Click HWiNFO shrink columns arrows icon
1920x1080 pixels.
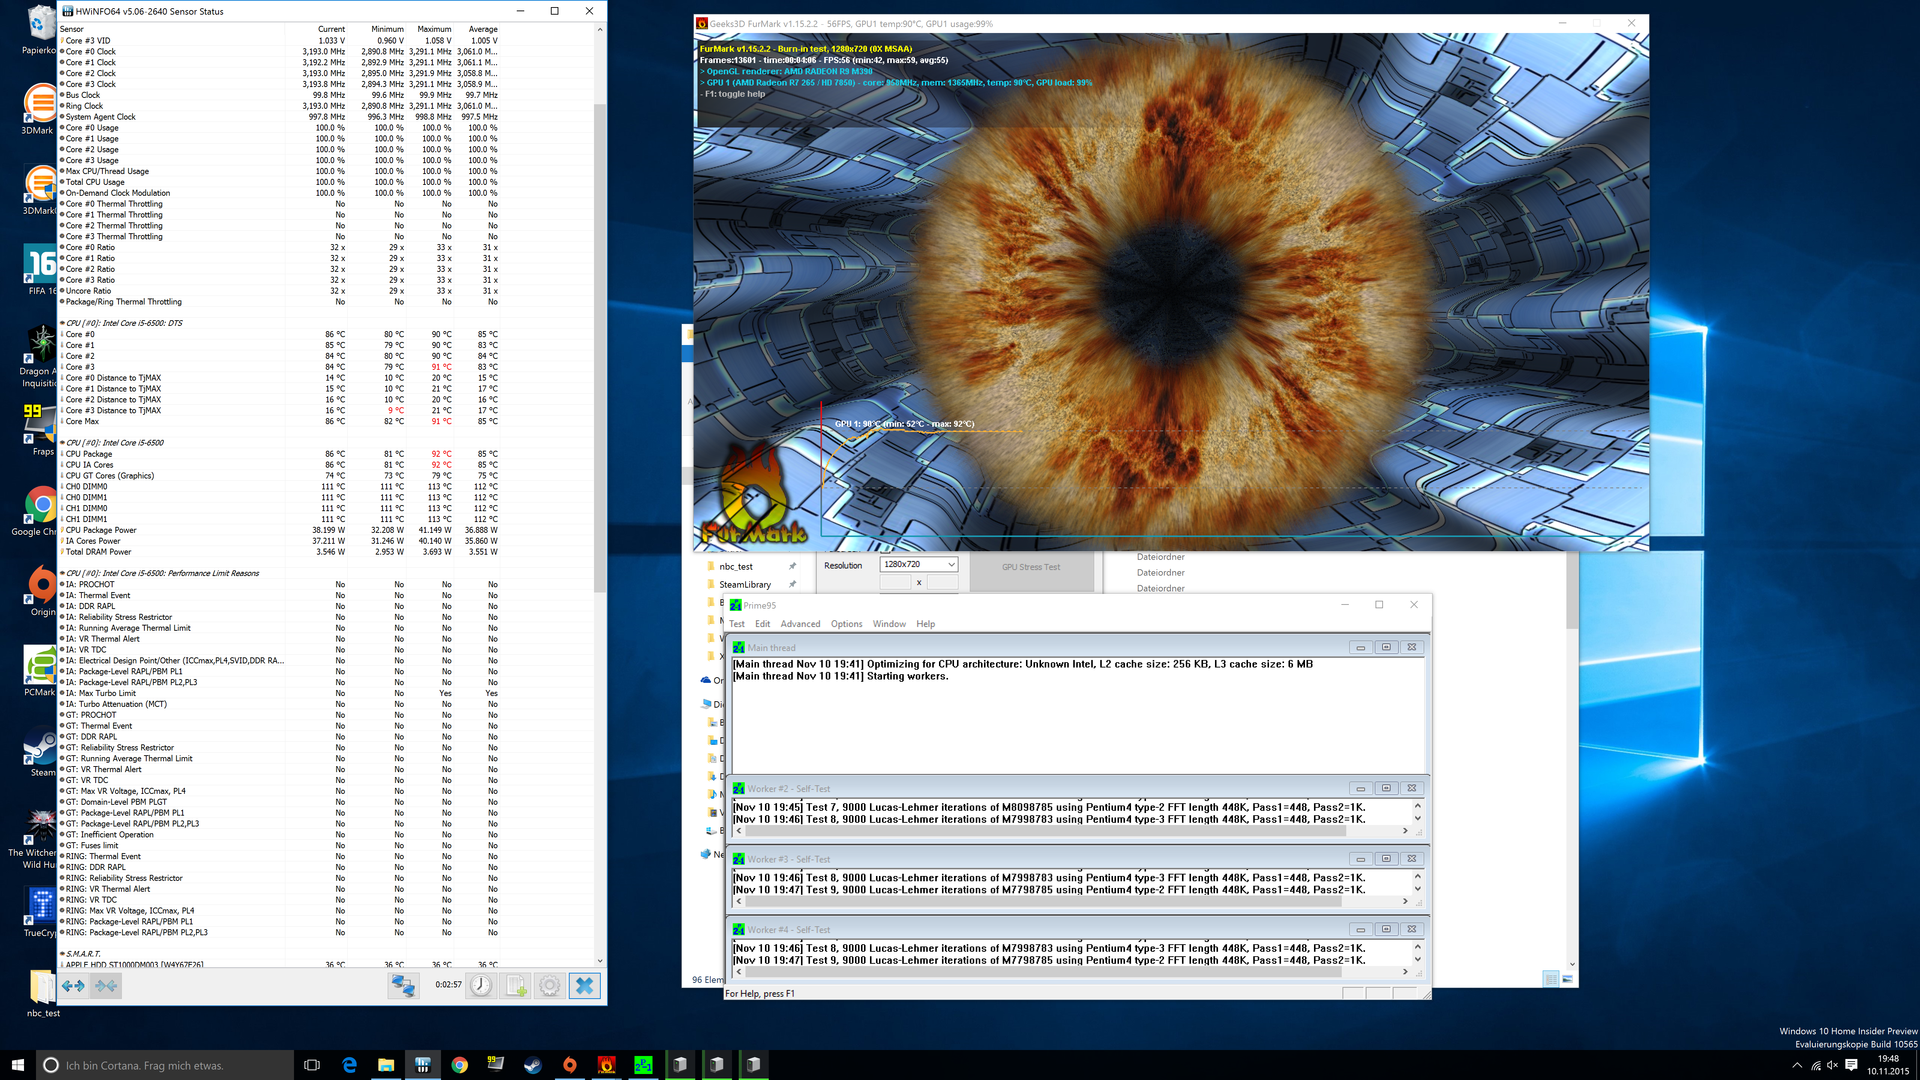106,986
